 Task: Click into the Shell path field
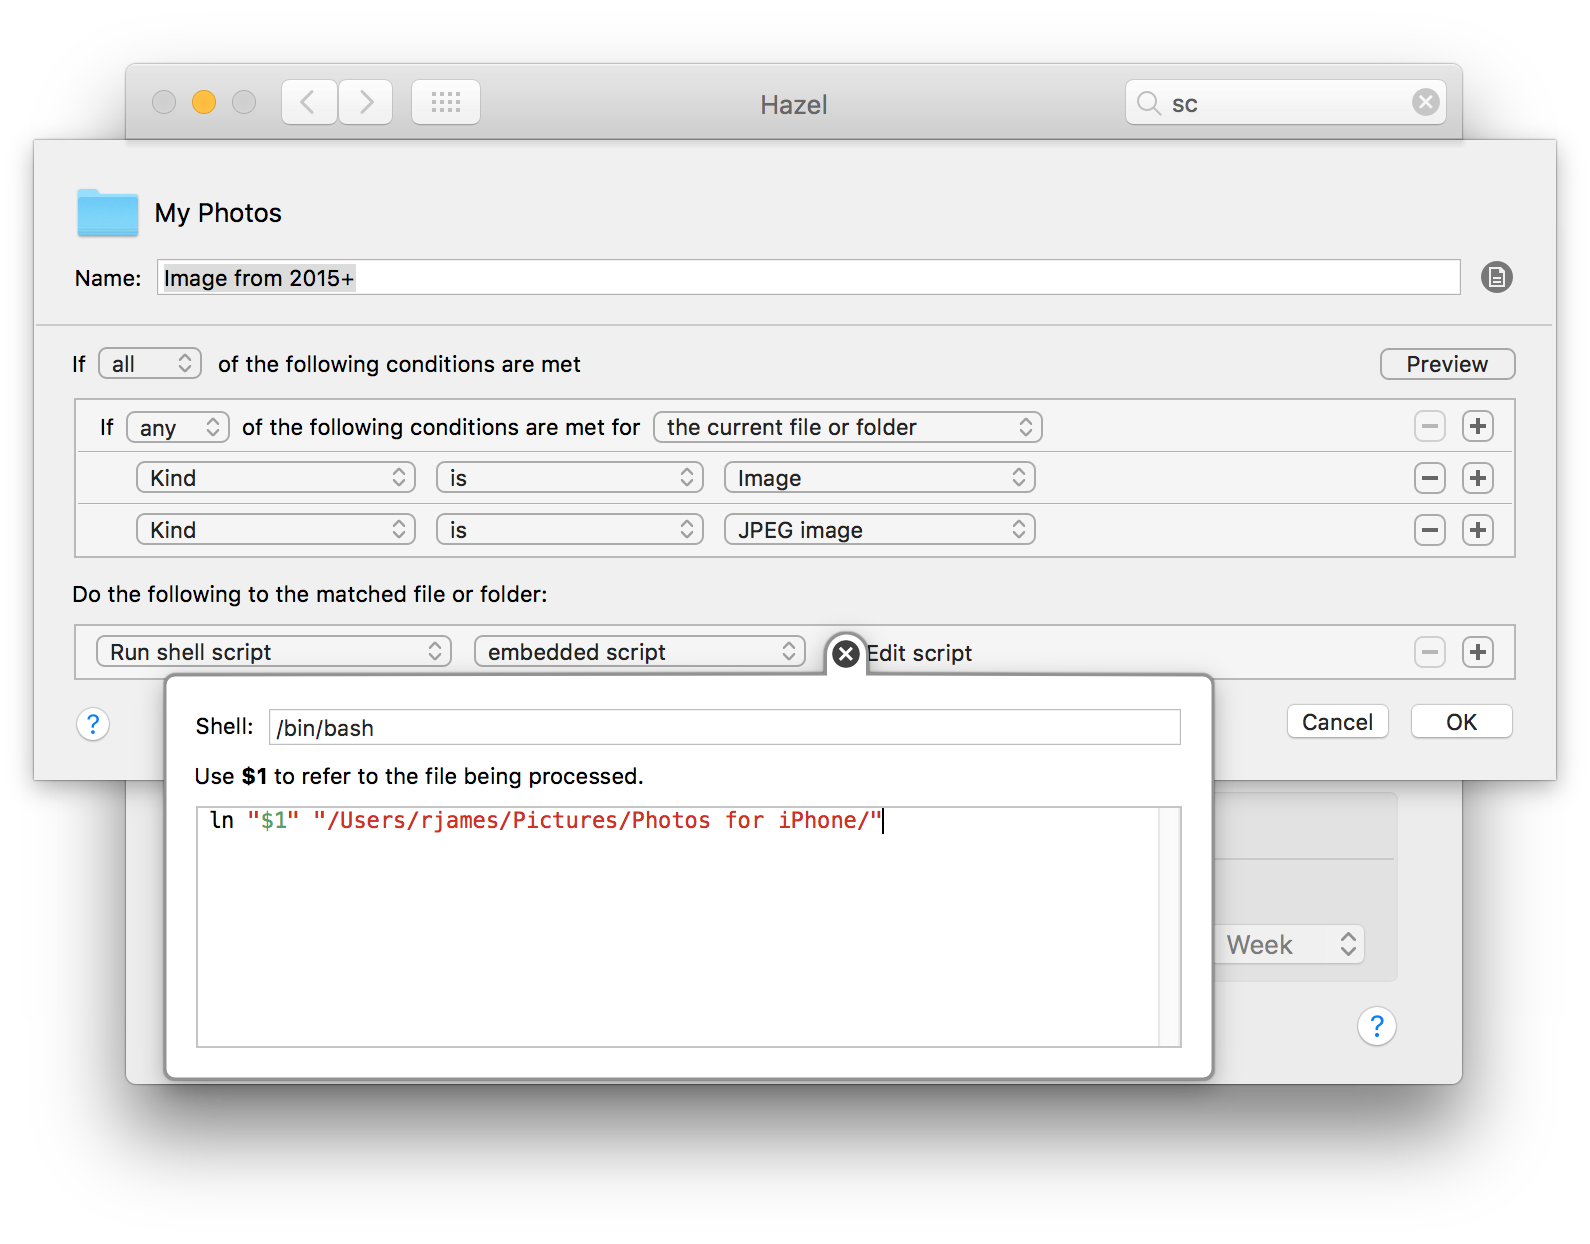[x=724, y=728]
